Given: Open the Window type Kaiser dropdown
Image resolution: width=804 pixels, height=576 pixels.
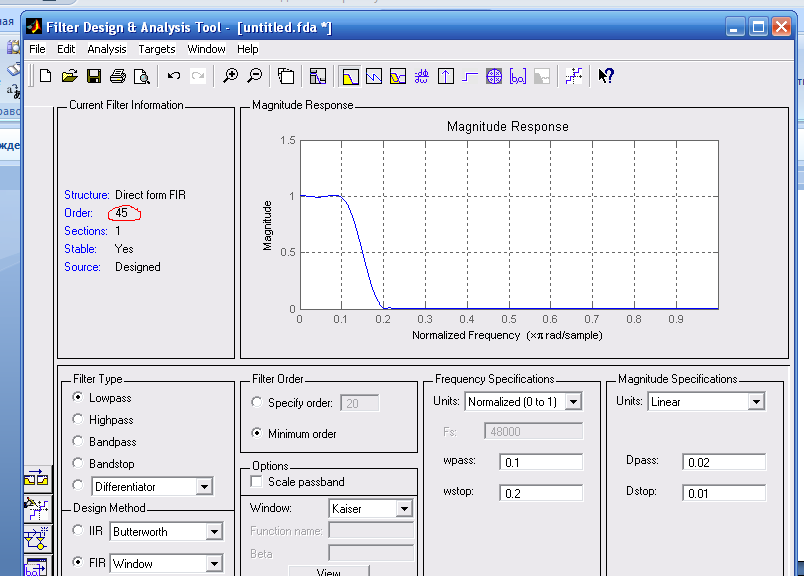Looking at the screenshot, I should (x=403, y=509).
